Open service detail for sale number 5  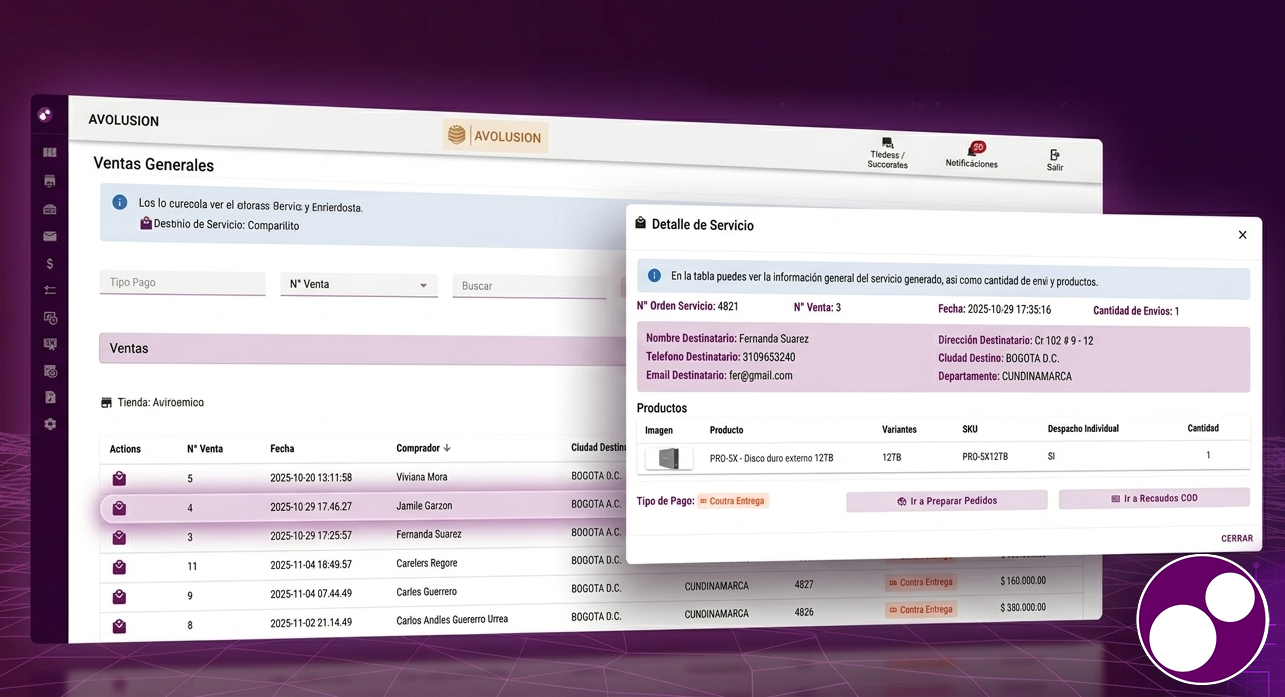pyautogui.click(x=119, y=478)
